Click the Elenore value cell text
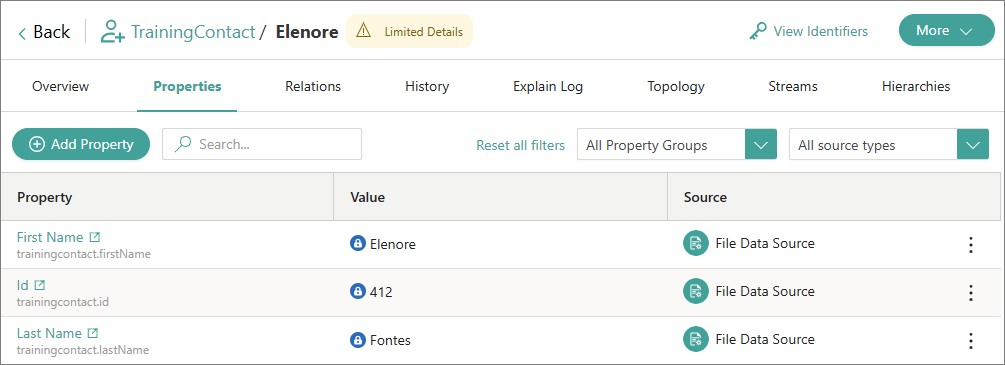 393,244
